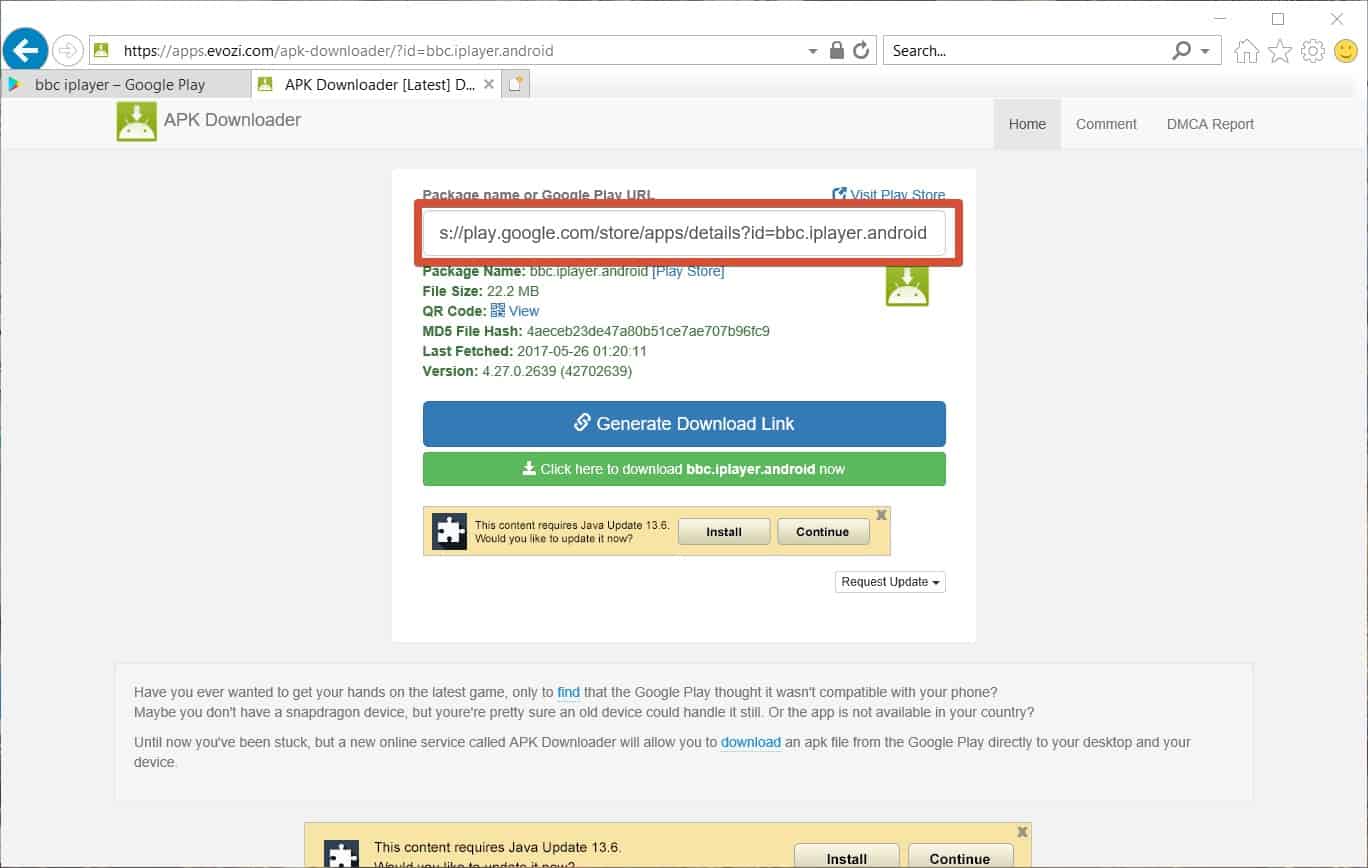This screenshot has height=868, width=1368.
Task: Click the View link for the QR code
Action: [x=524, y=311]
